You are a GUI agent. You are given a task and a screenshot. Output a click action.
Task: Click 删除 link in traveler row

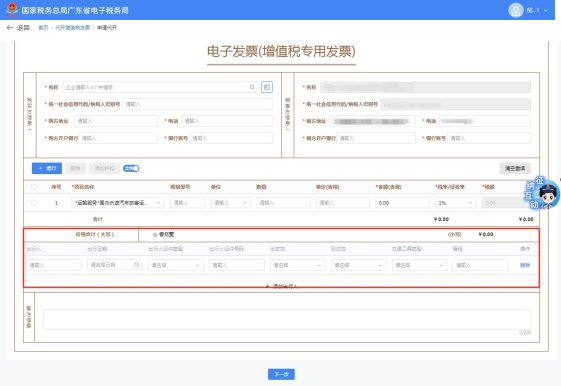point(525,265)
